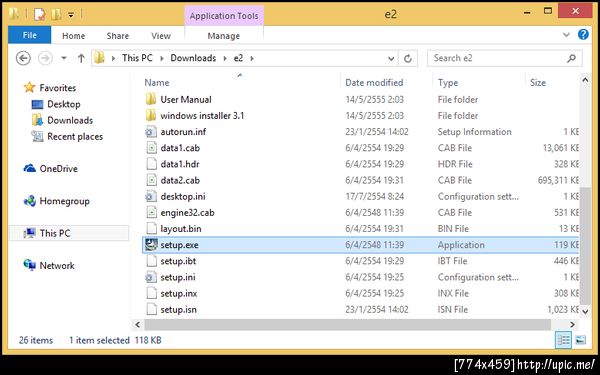
Task: Open Downloads in the navigation pane
Action: click(70, 120)
